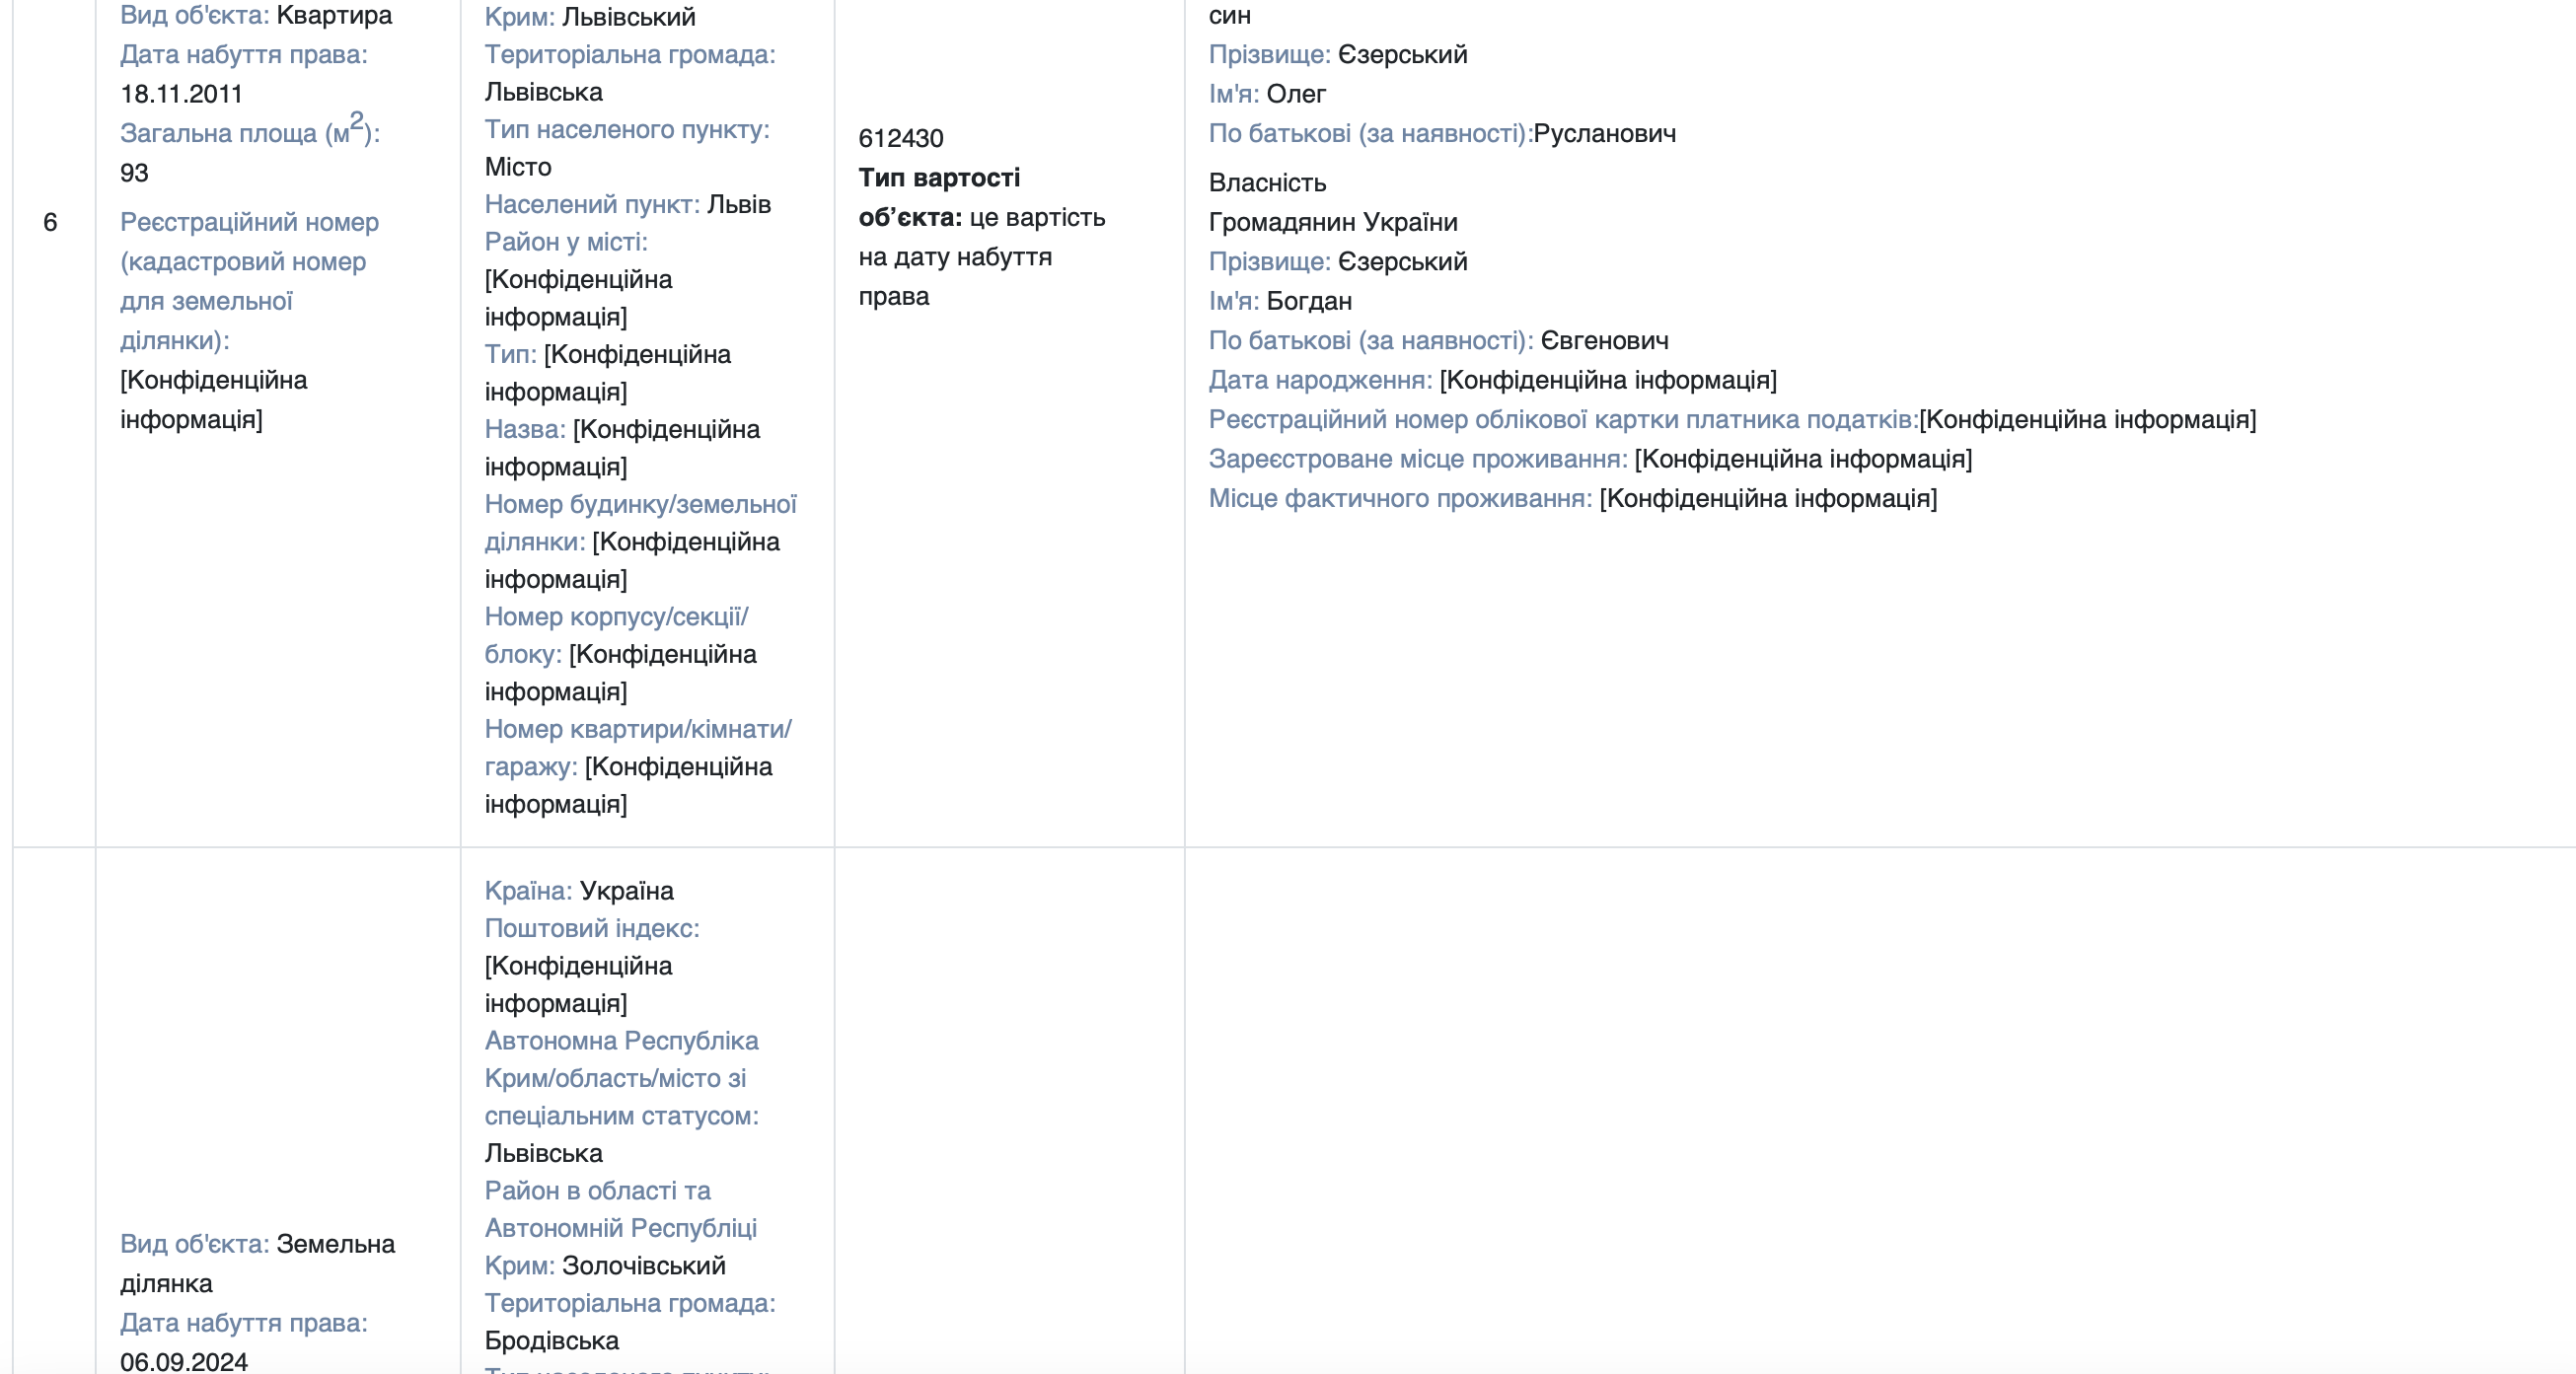Click the country value Україна
Viewport: 2576px width, 1374px height.
[627, 891]
